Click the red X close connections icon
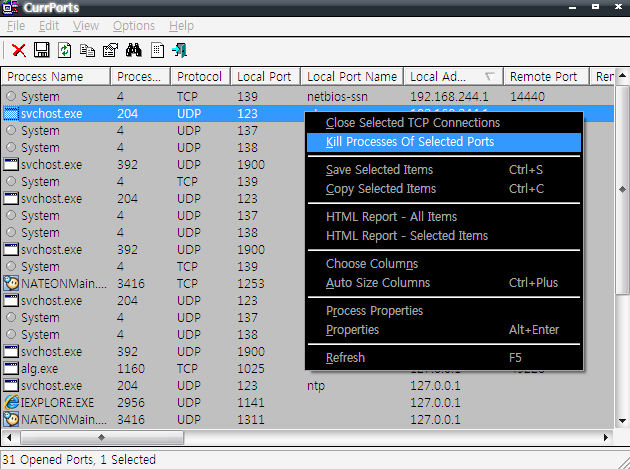This screenshot has height=469, width=630. pos(18,50)
